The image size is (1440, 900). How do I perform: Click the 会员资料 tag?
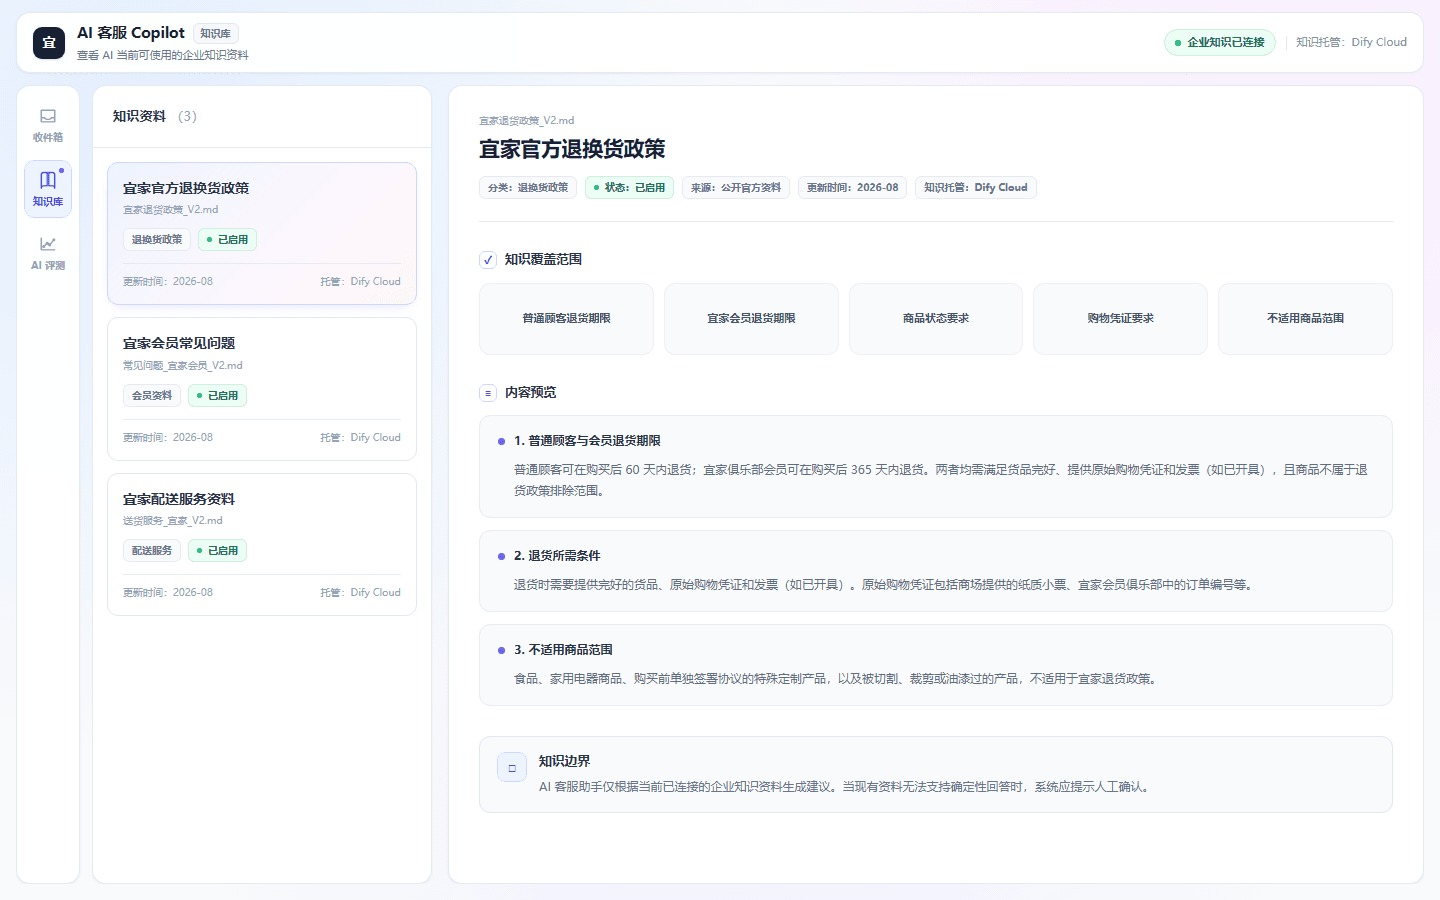(152, 396)
